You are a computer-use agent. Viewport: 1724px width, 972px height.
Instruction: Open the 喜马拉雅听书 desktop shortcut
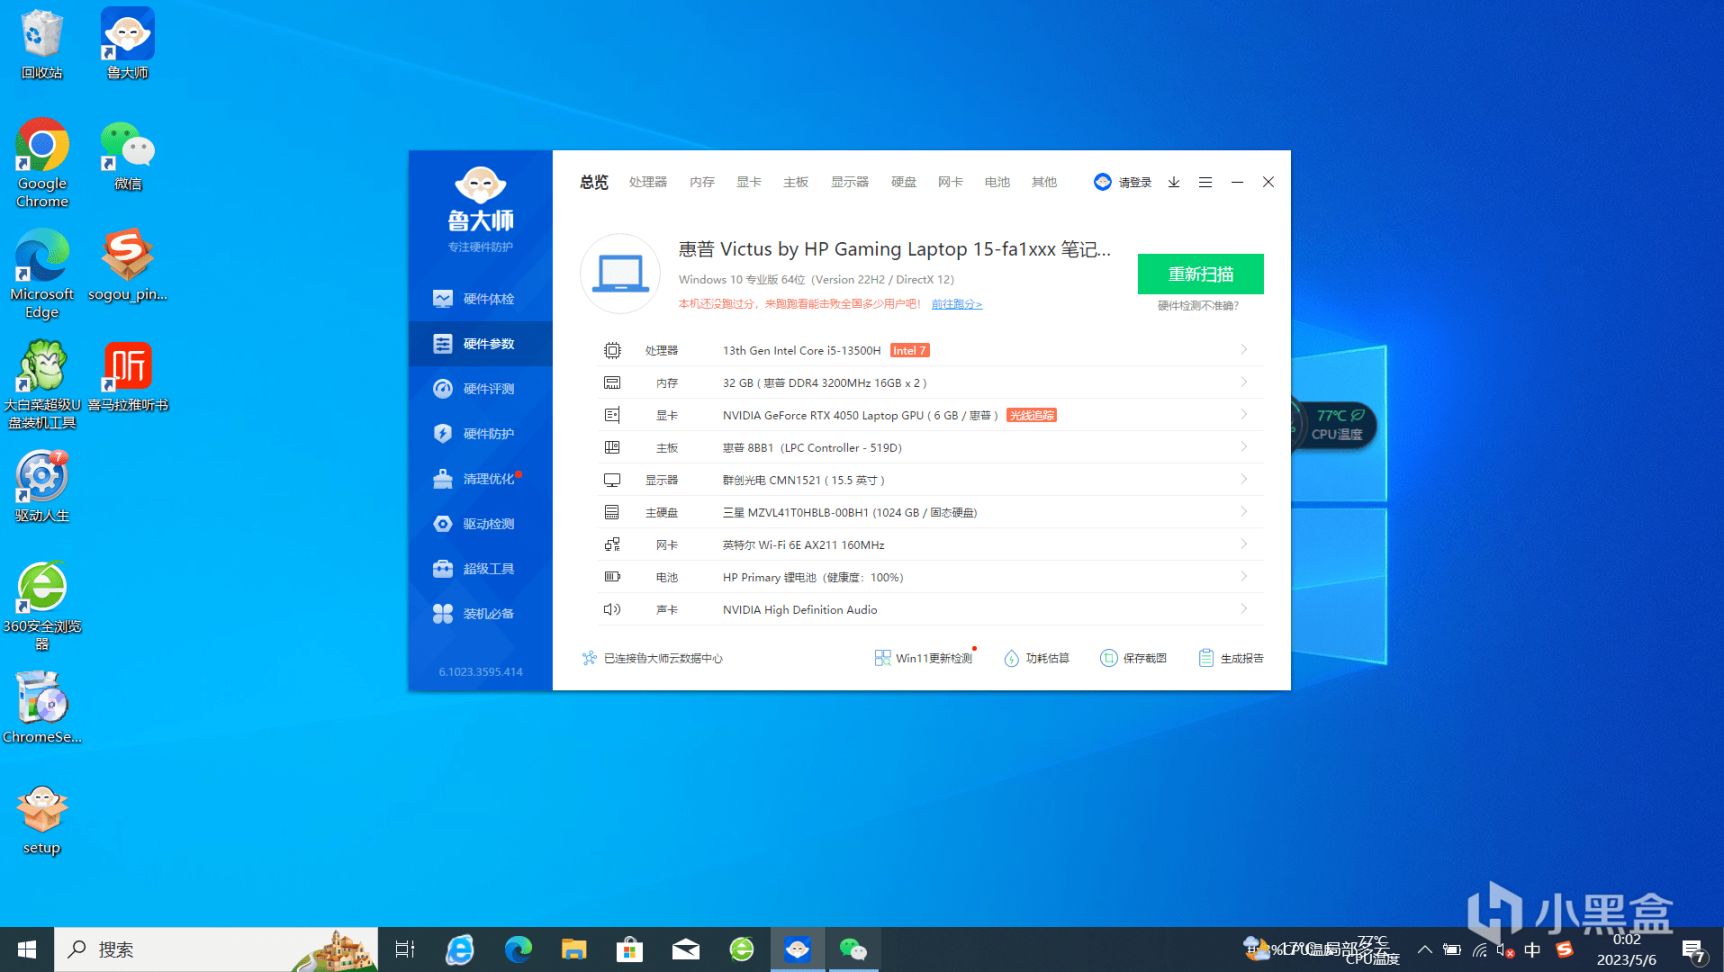(x=128, y=377)
